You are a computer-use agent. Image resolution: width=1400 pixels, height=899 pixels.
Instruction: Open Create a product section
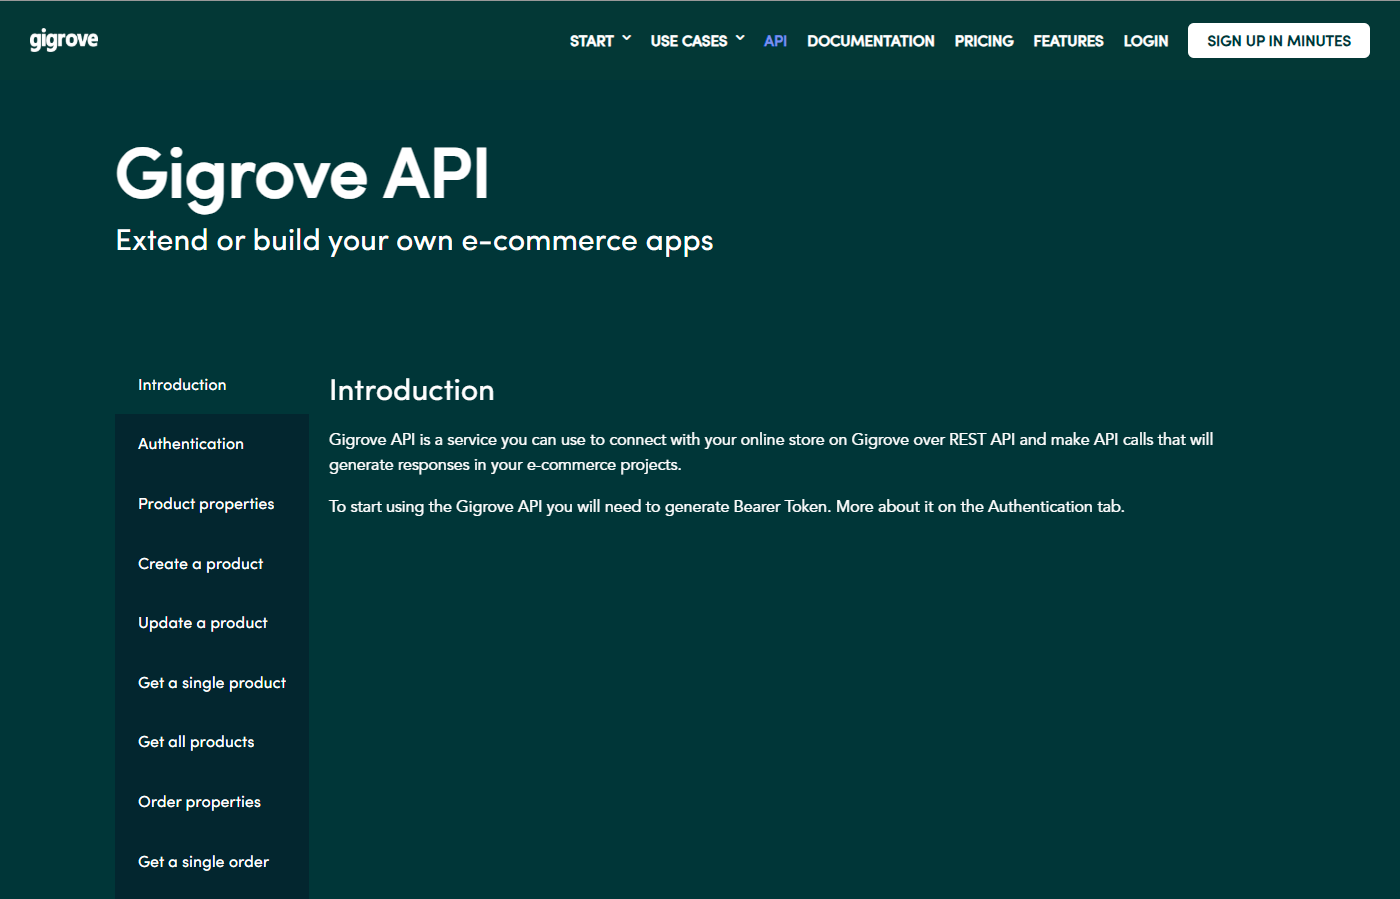tap(212, 564)
